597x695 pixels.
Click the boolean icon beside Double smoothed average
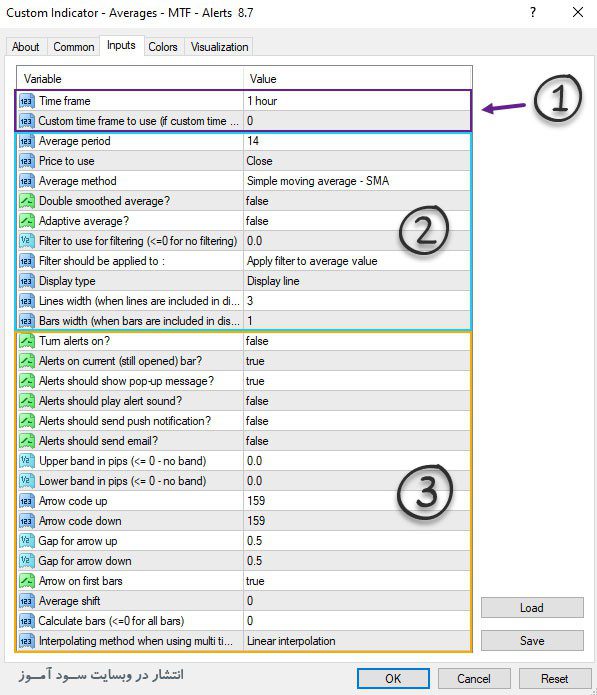pos(27,201)
